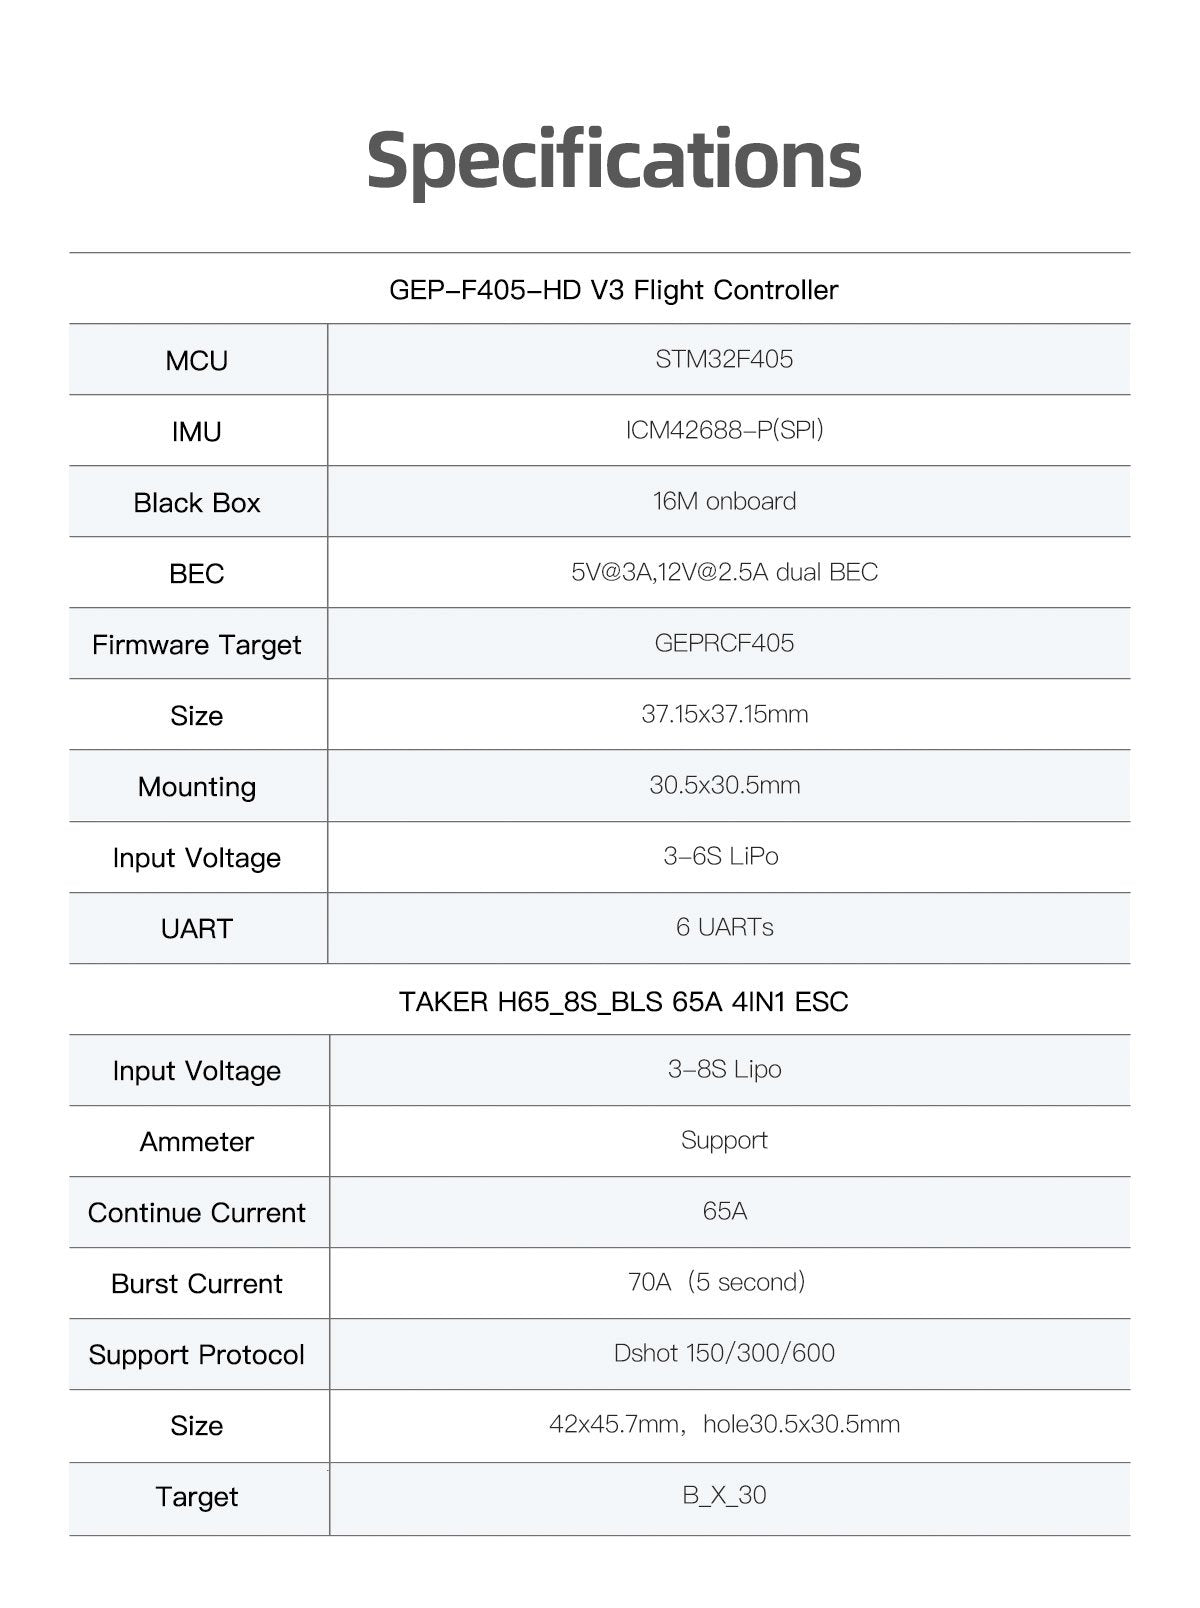Viewport: 1200px width, 1608px height.
Task: Click the Dshot 150/300/600 protocol value
Action: click(724, 1353)
